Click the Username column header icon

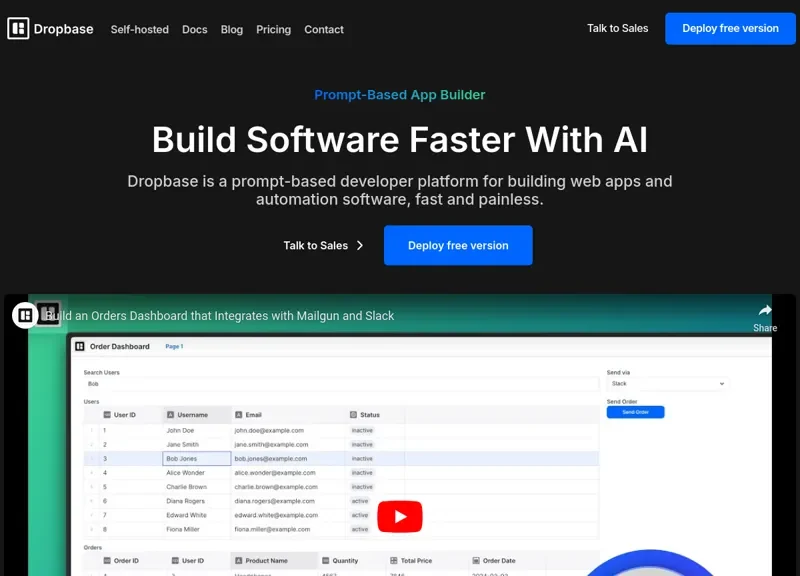pos(170,415)
